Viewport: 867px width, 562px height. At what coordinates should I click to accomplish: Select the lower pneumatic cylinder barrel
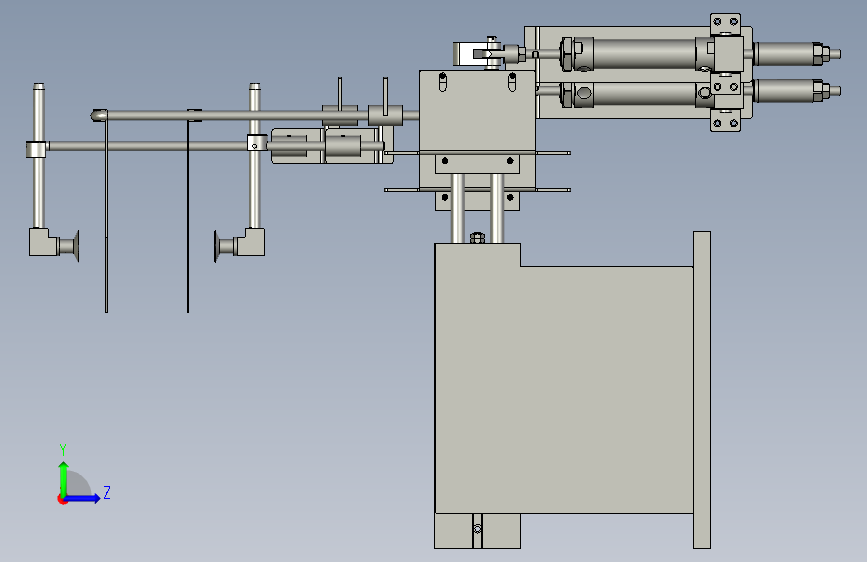click(644, 94)
